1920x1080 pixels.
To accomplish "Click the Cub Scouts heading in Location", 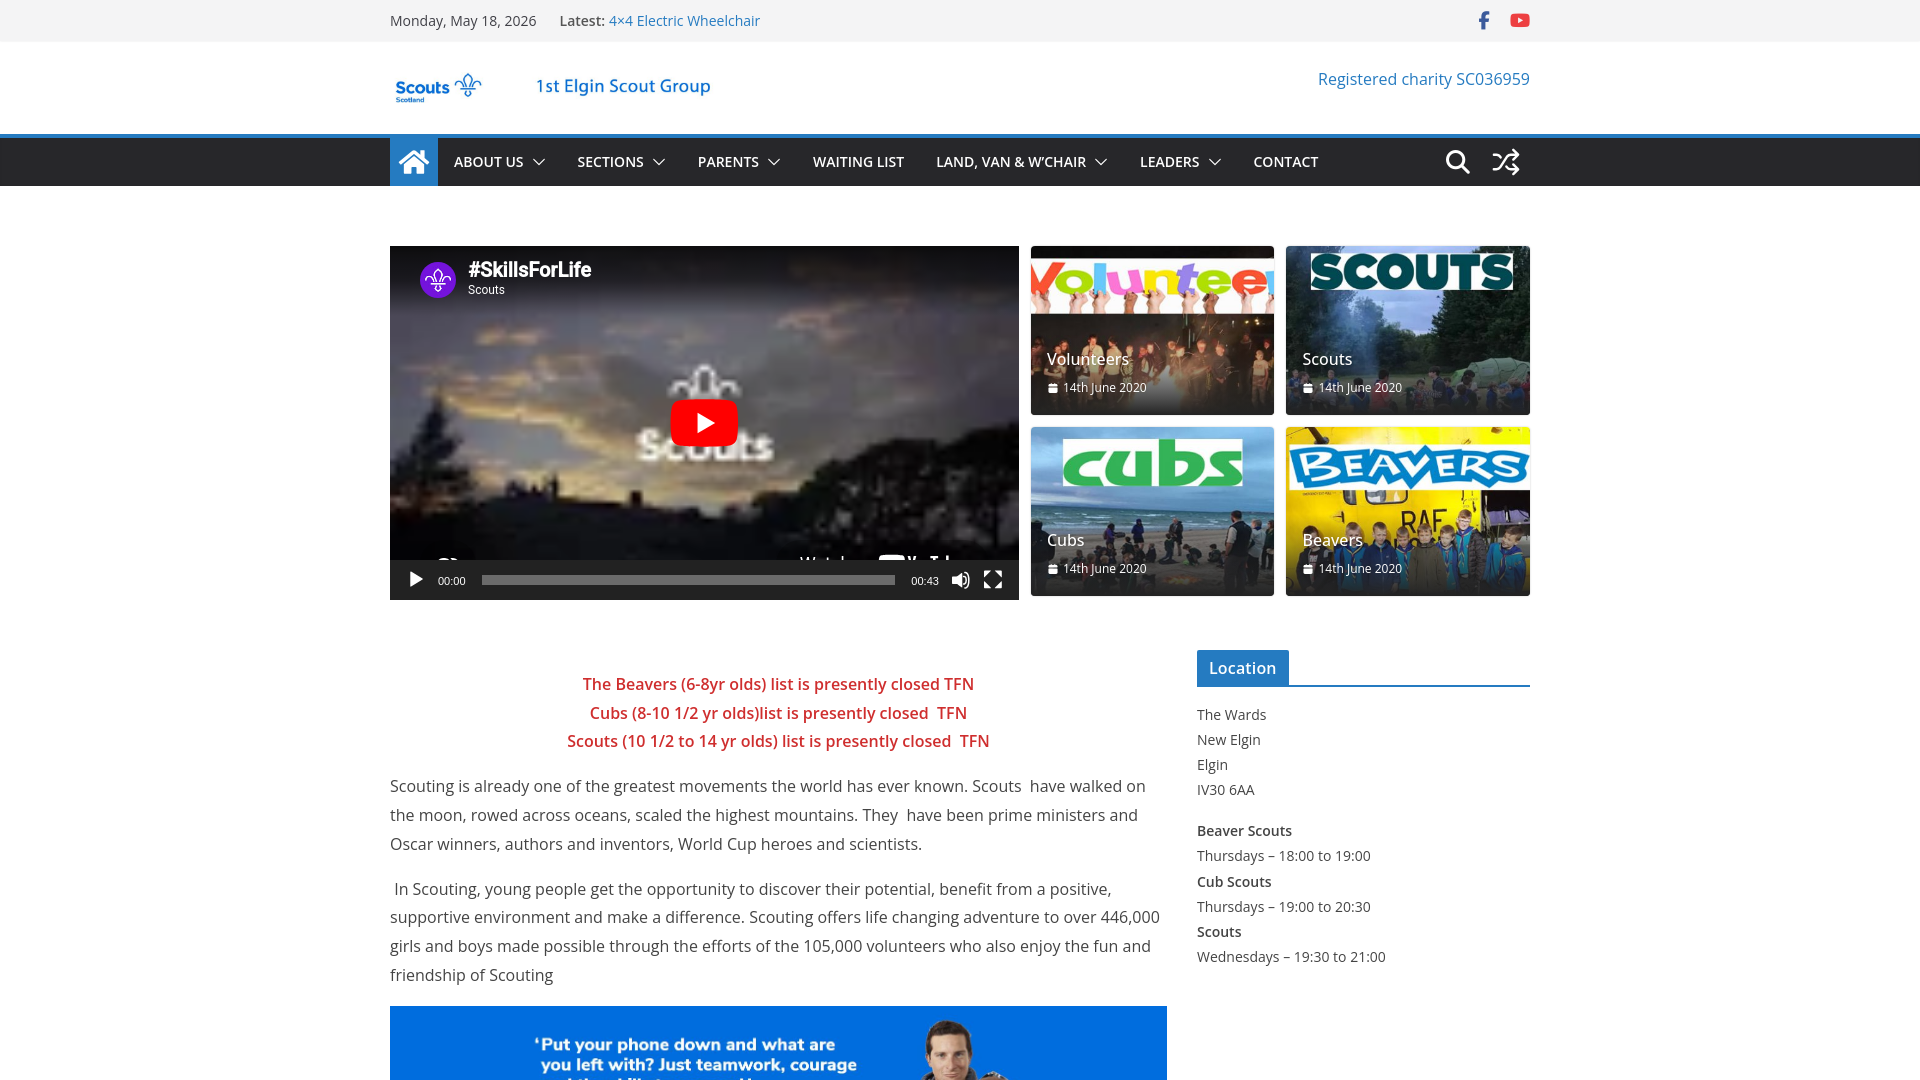I will point(1234,882).
